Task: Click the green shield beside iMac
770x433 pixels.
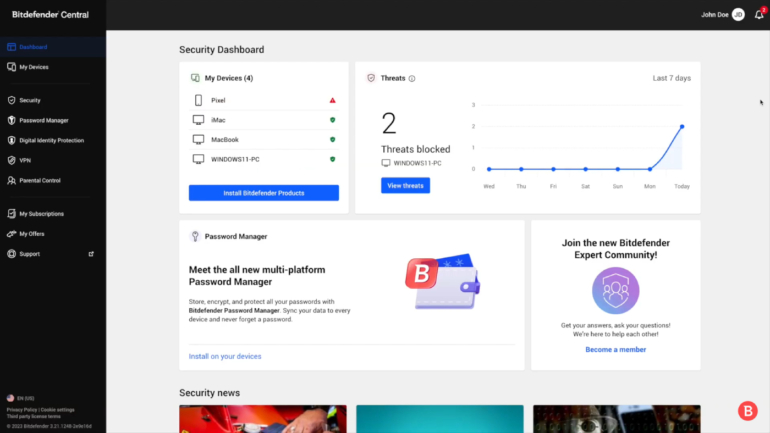Action: [332, 120]
